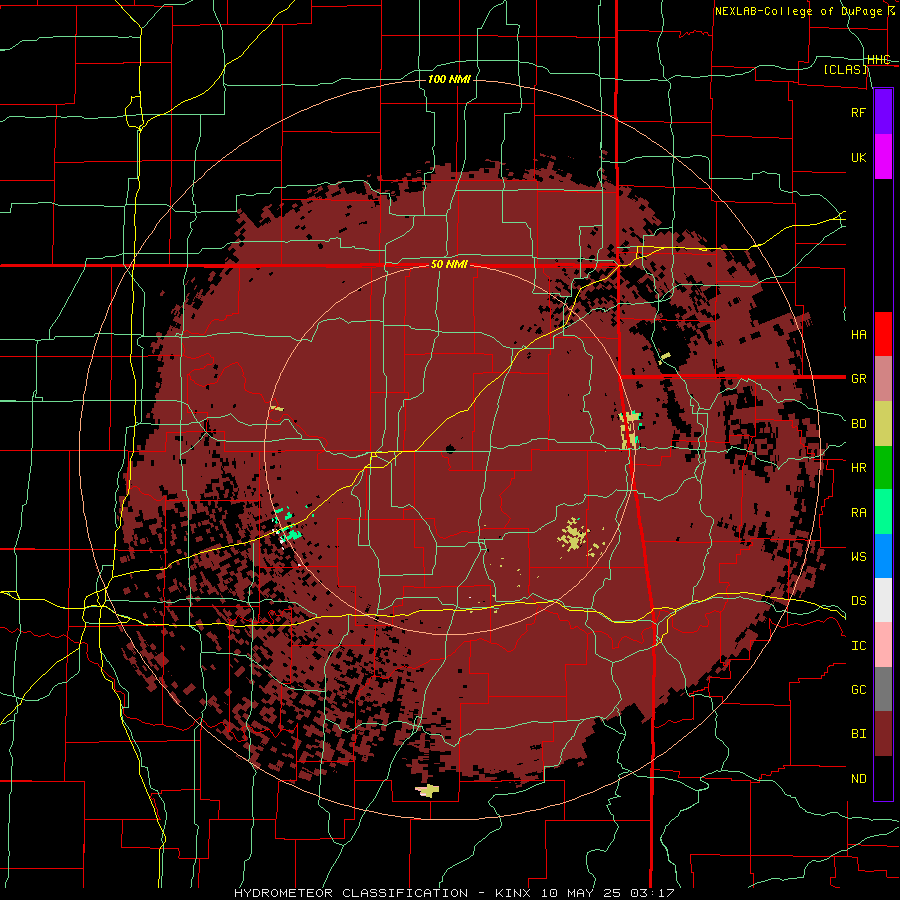Click the BI legend label
Image resolution: width=900 pixels, height=900 pixels.
858,734
